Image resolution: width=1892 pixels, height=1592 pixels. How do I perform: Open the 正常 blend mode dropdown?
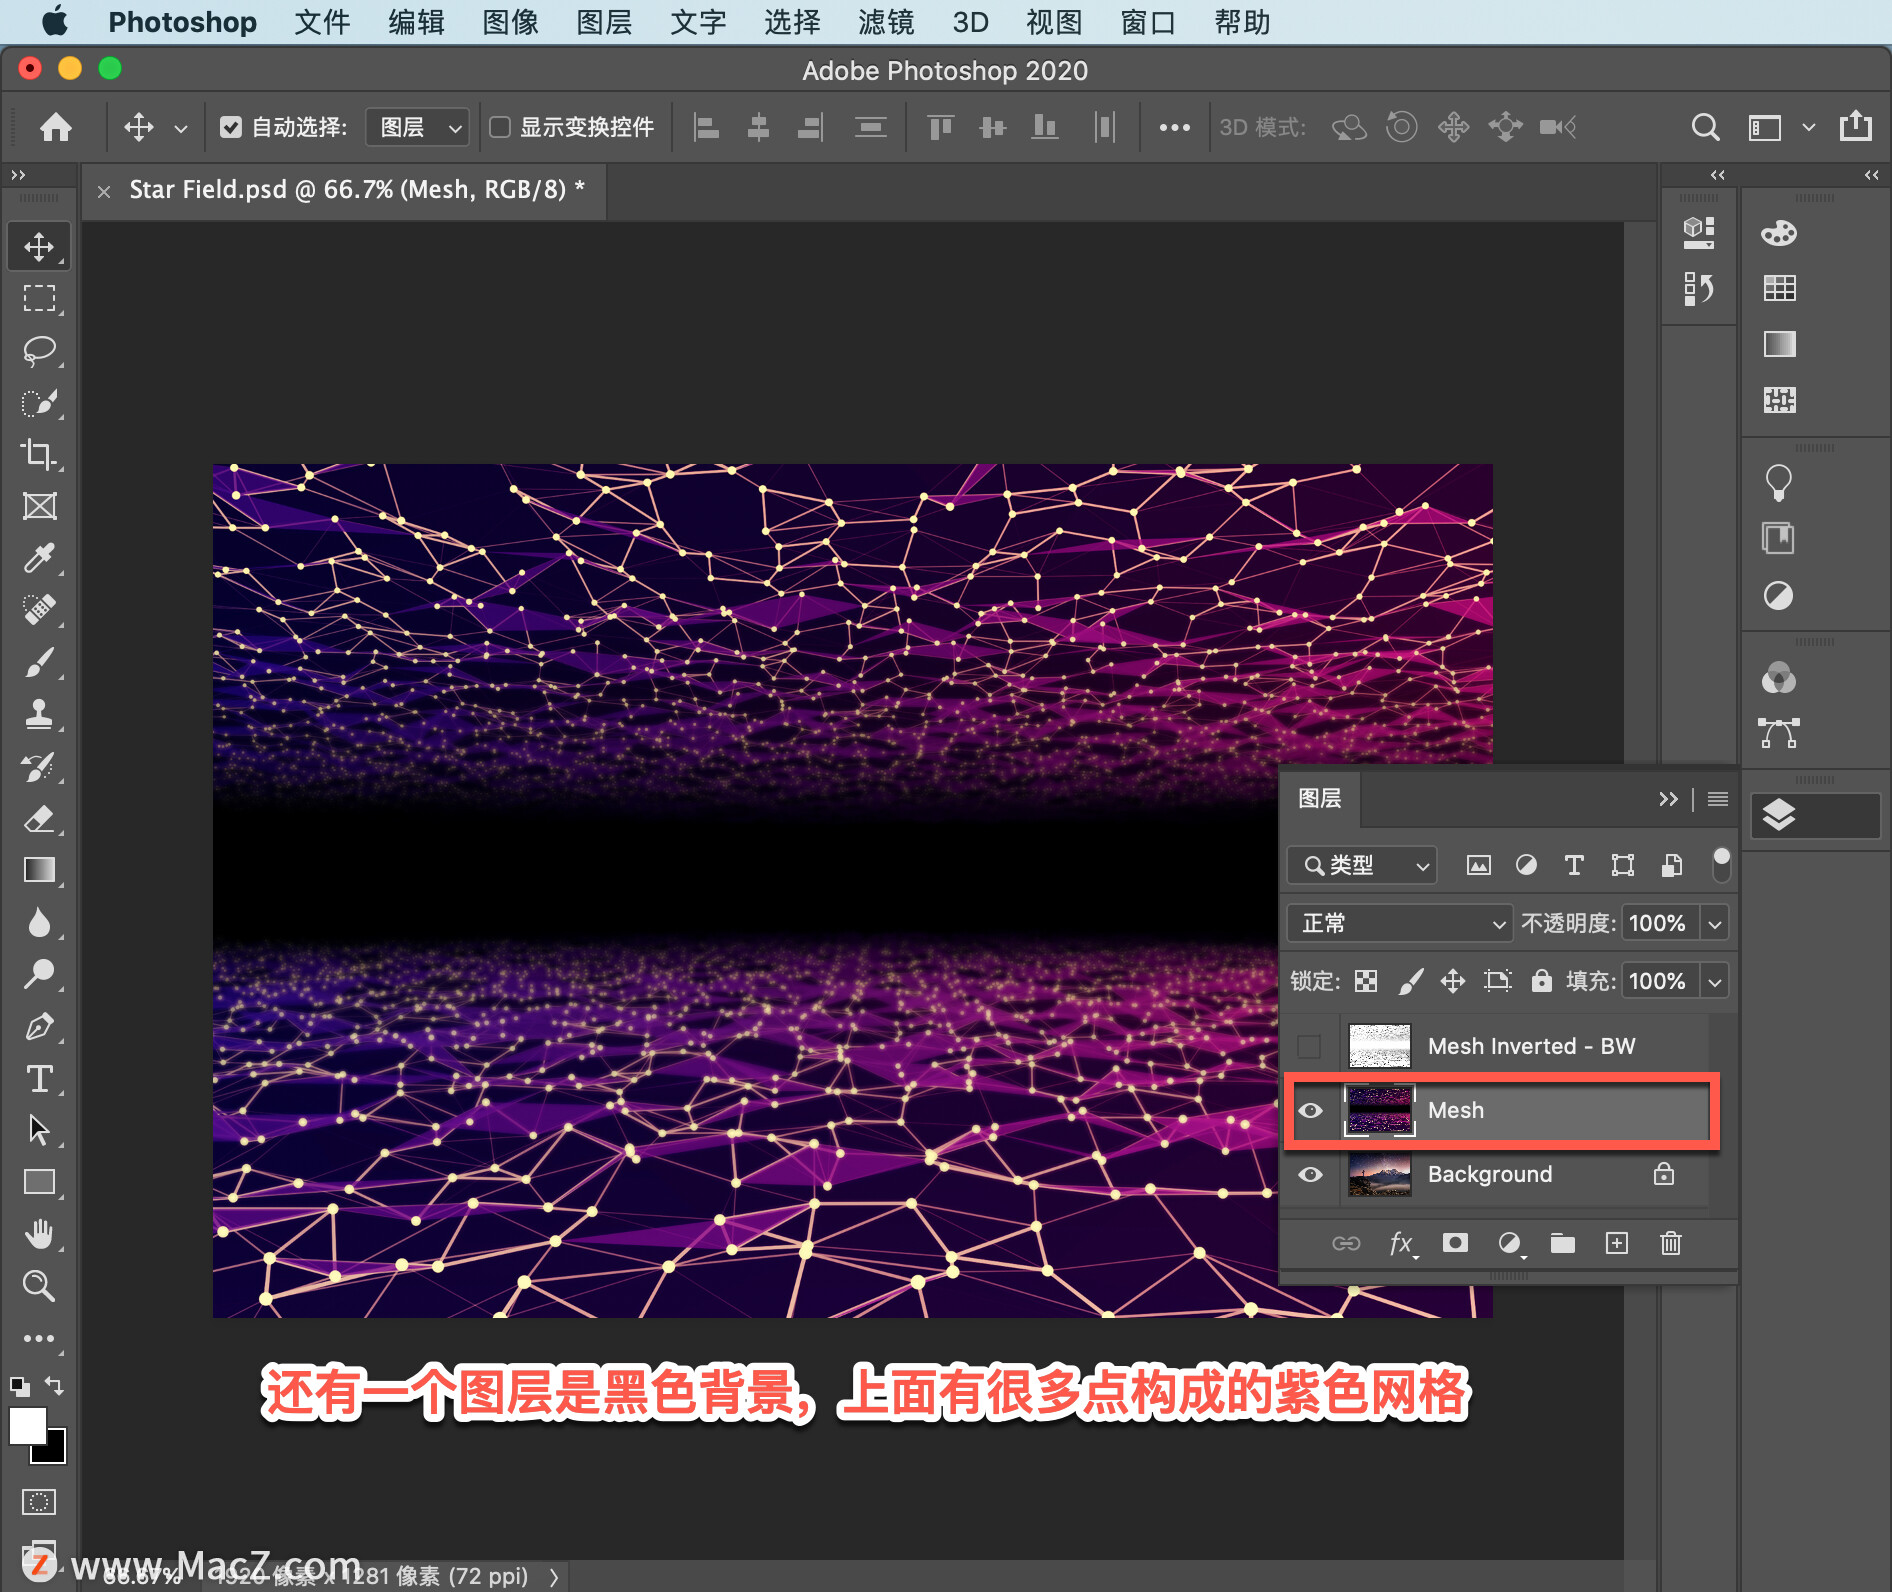[x=1398, y=923]
